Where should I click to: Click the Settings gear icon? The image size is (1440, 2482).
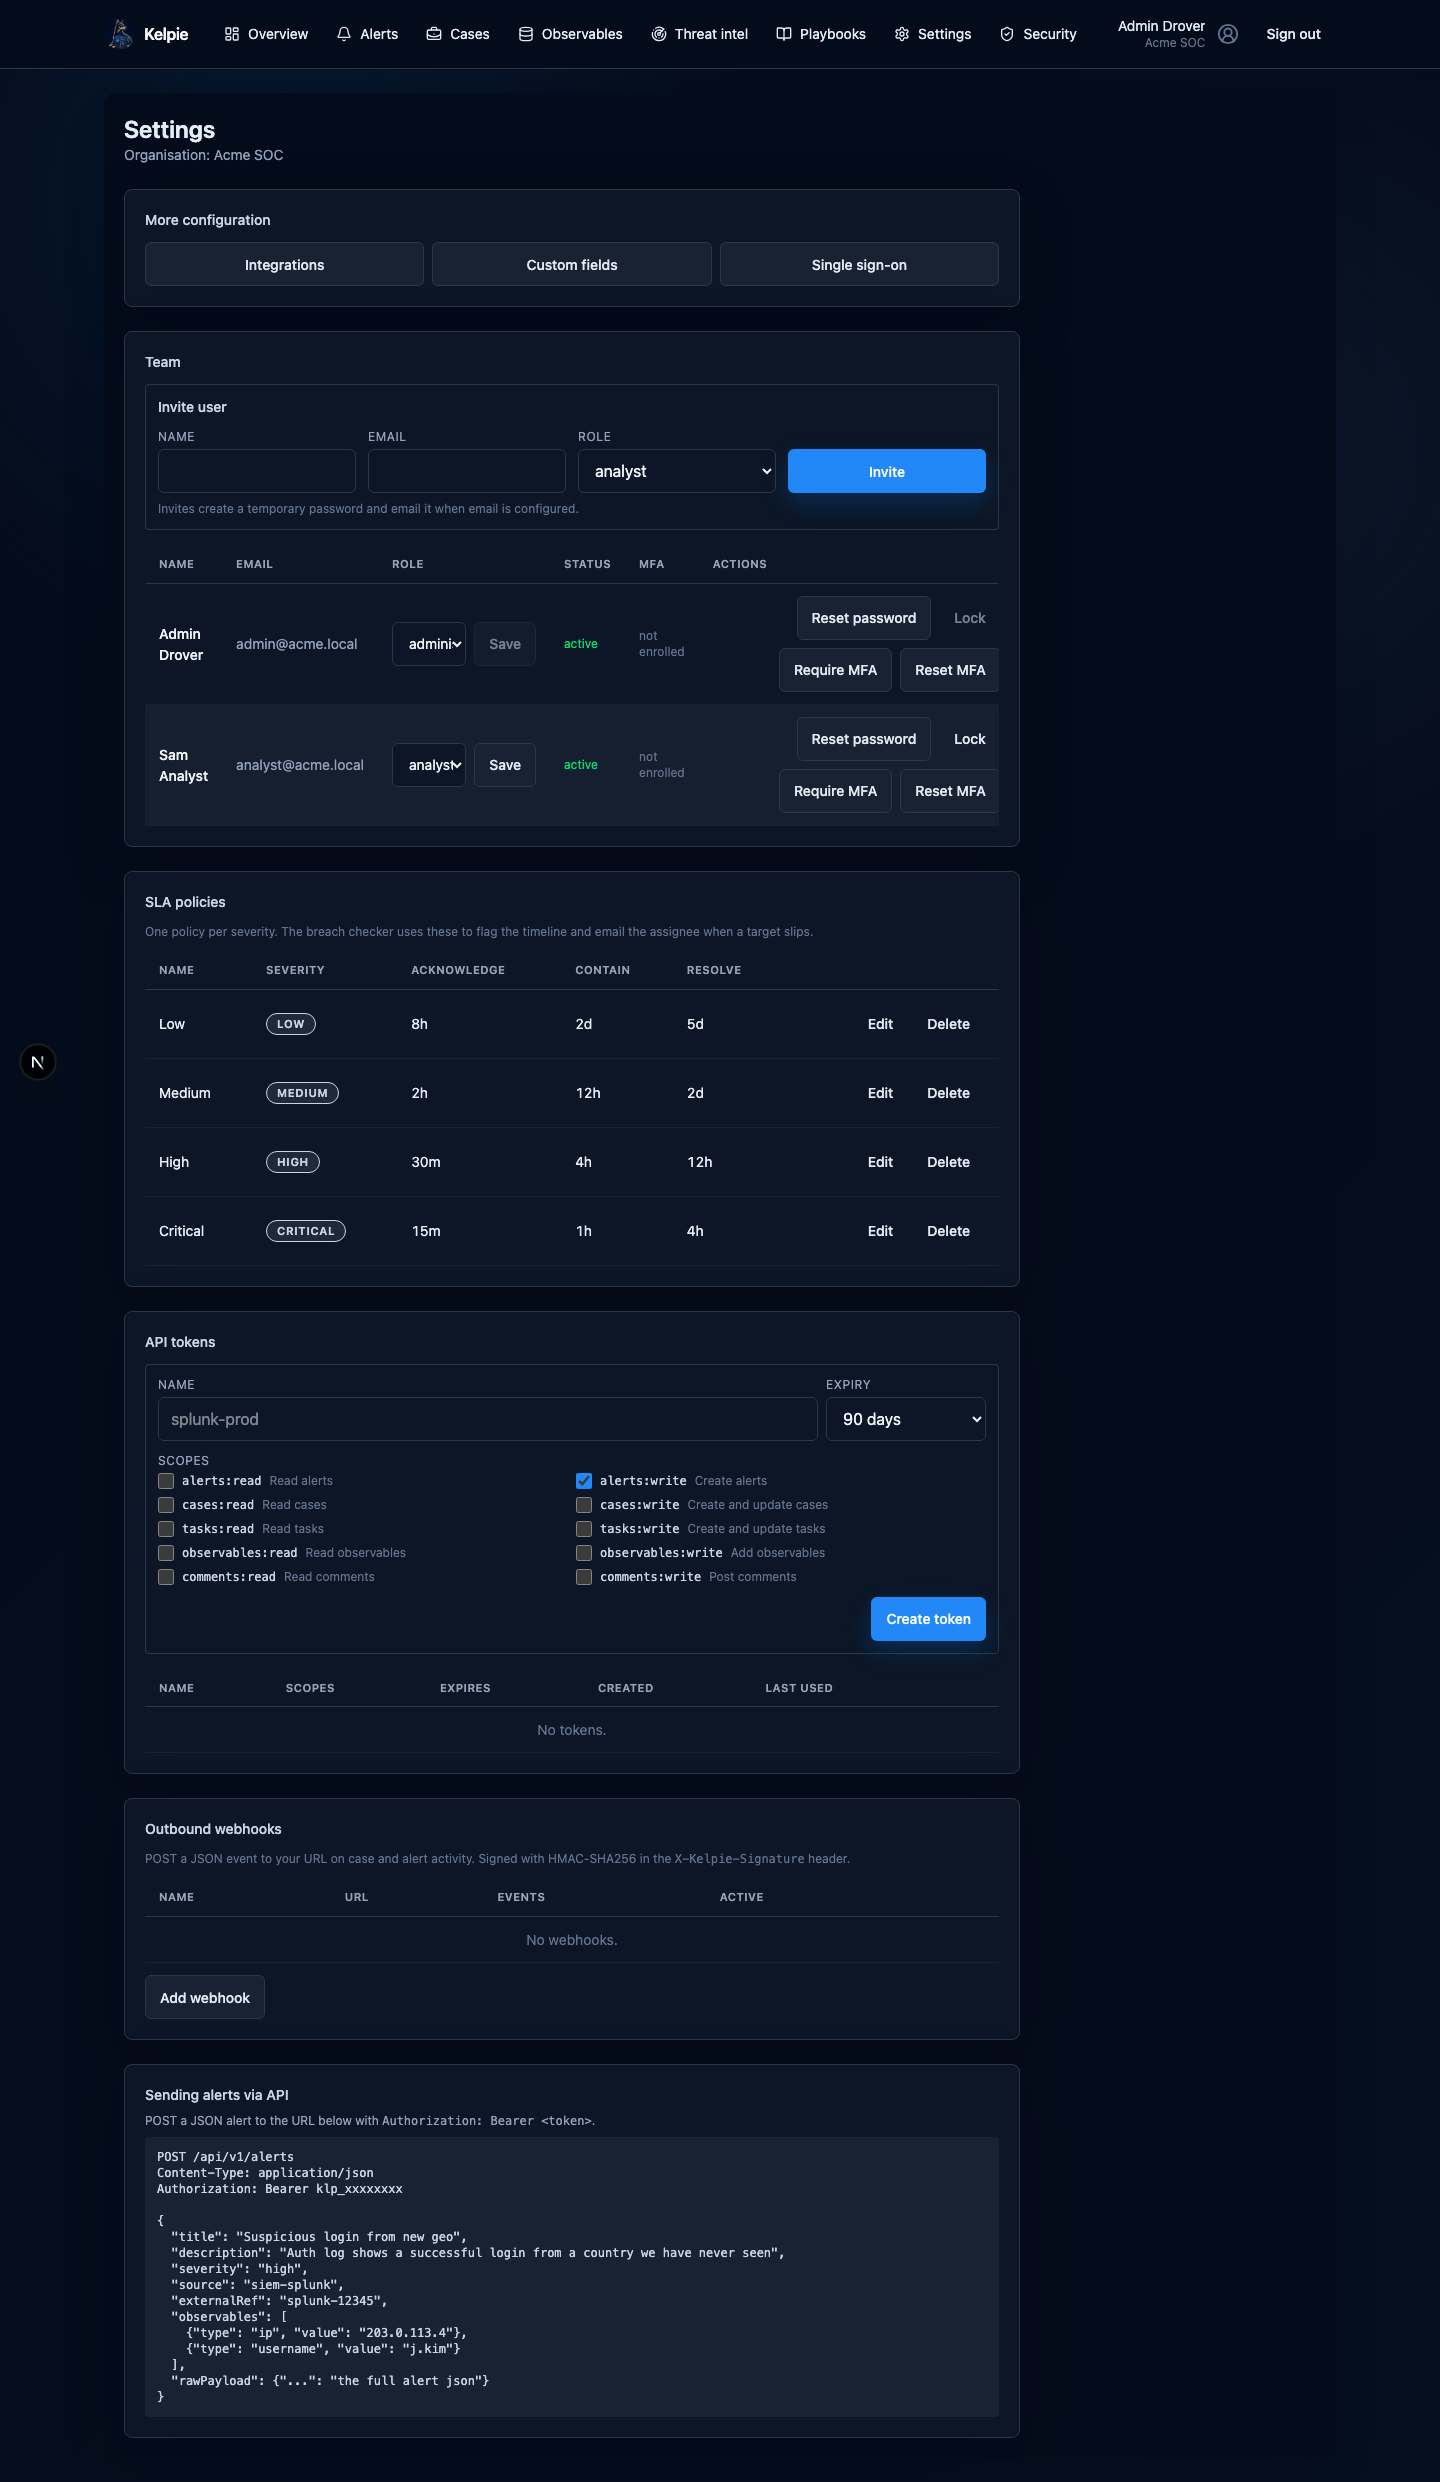(x=902, y=34)
